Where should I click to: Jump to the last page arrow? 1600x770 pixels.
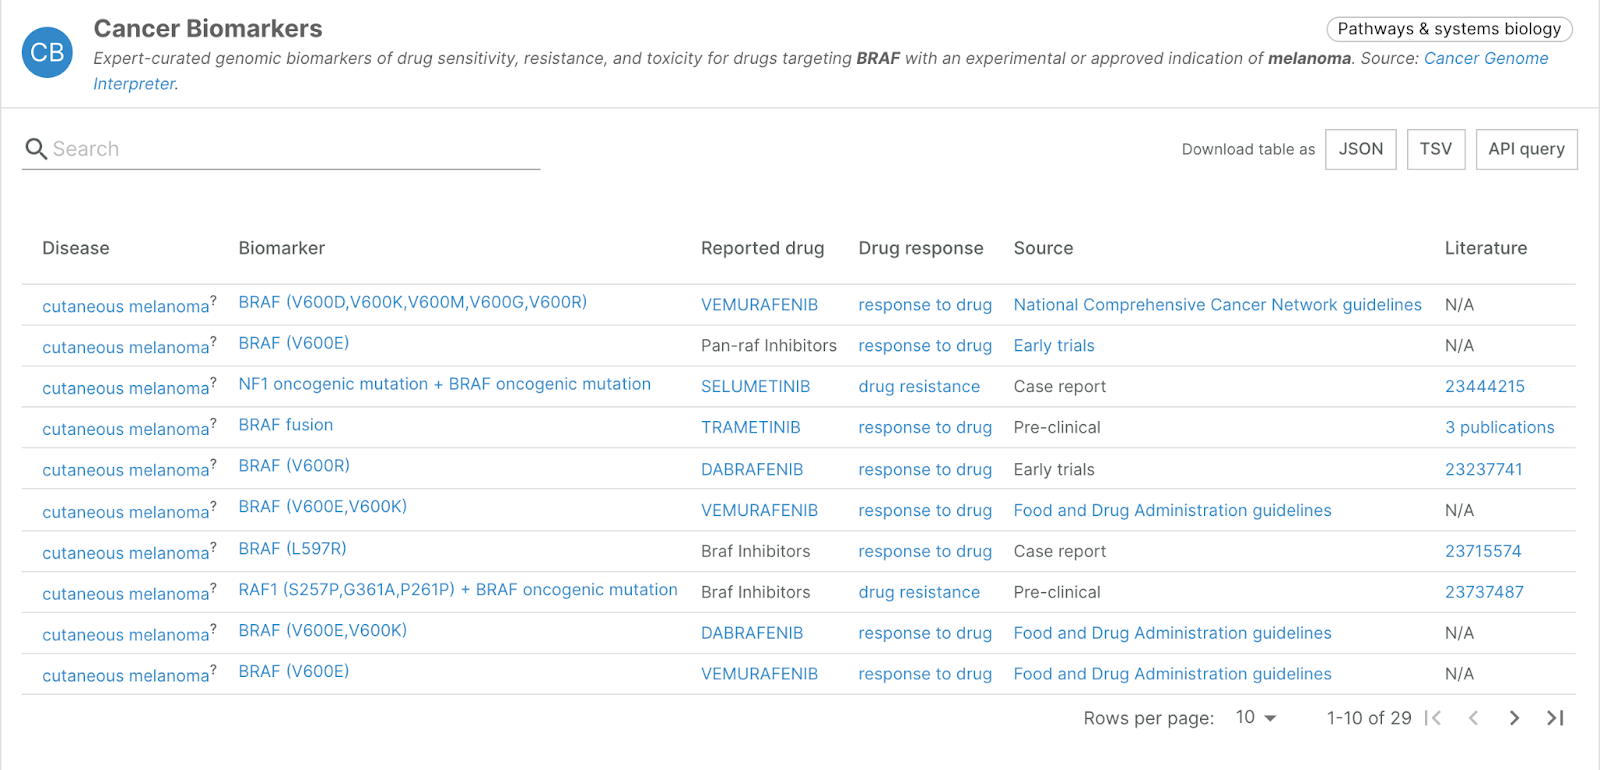[x=1555, y=718]
